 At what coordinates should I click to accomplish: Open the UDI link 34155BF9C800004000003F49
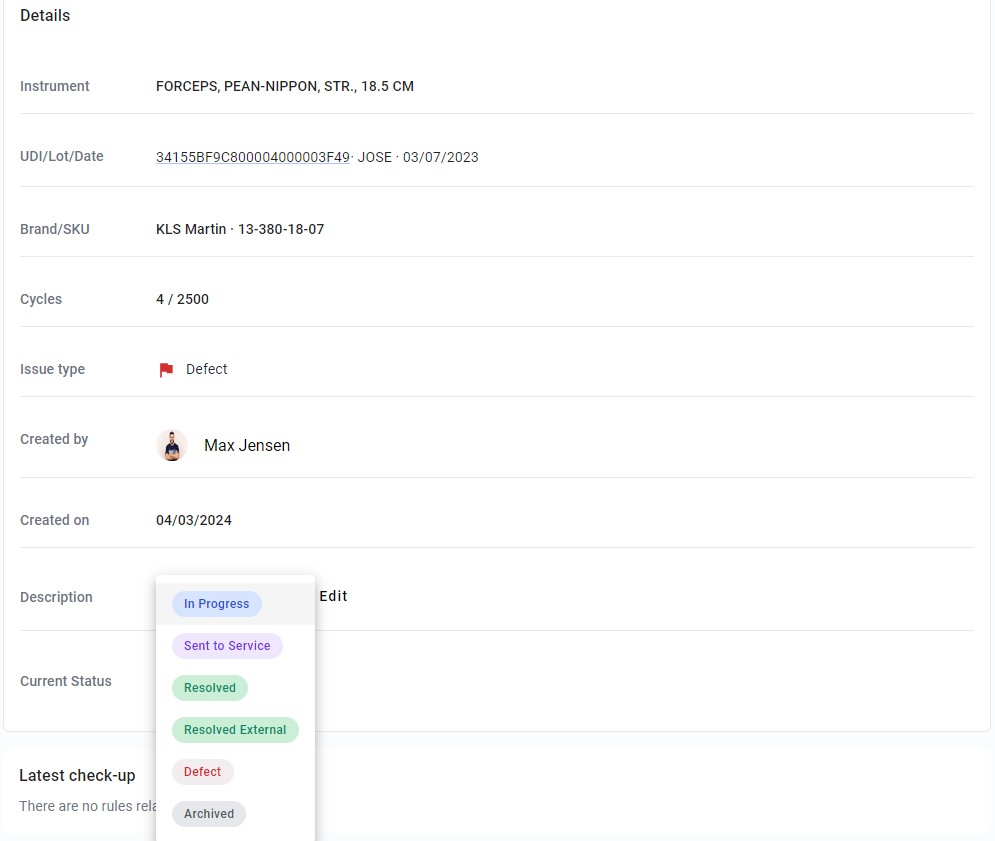[x=253, y=157]
